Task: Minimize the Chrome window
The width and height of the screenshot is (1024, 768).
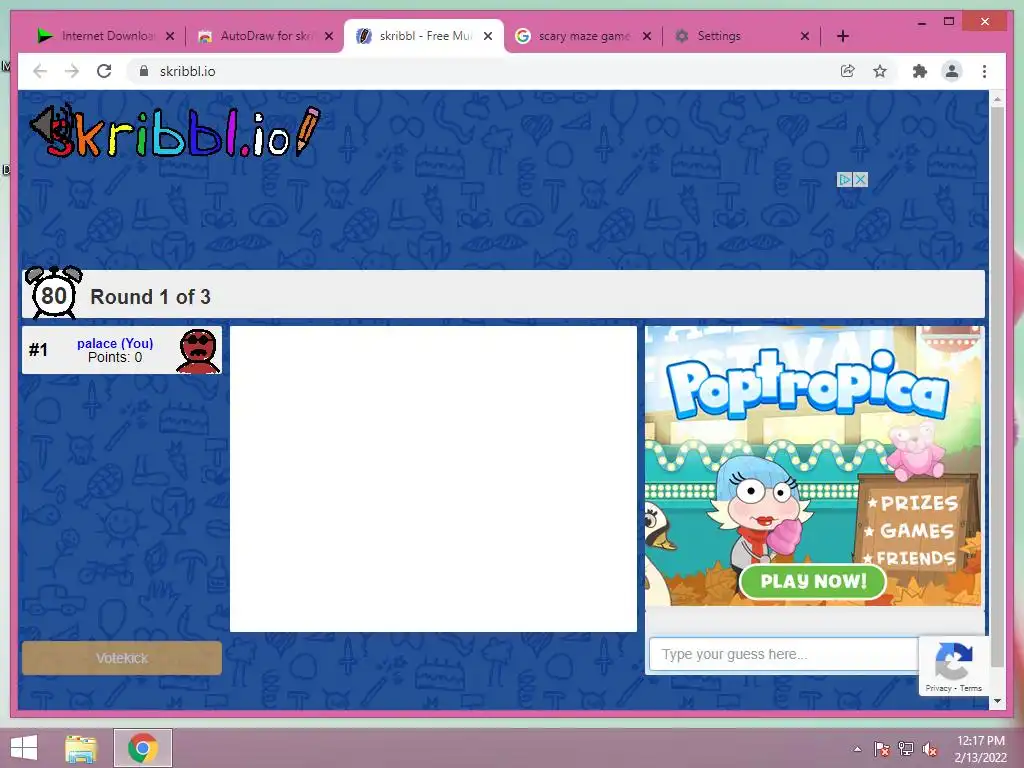Action: click(921, 22)
